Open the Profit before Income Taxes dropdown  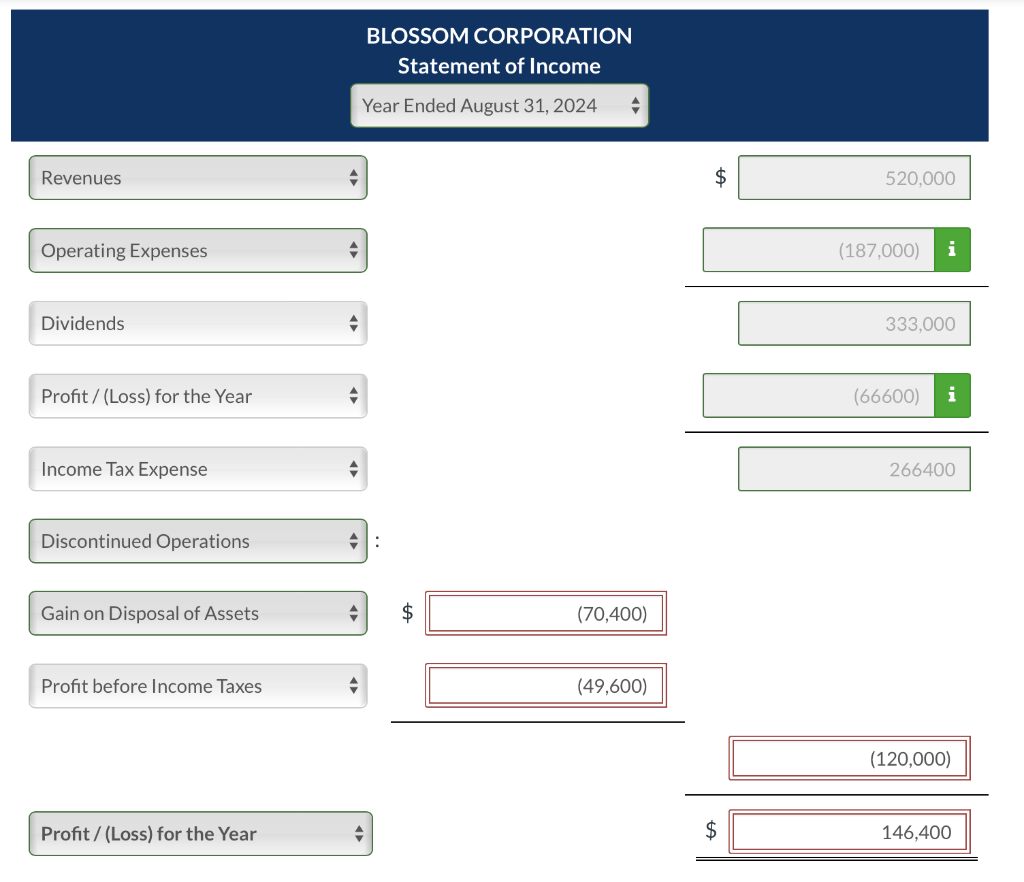click(197, 686)
